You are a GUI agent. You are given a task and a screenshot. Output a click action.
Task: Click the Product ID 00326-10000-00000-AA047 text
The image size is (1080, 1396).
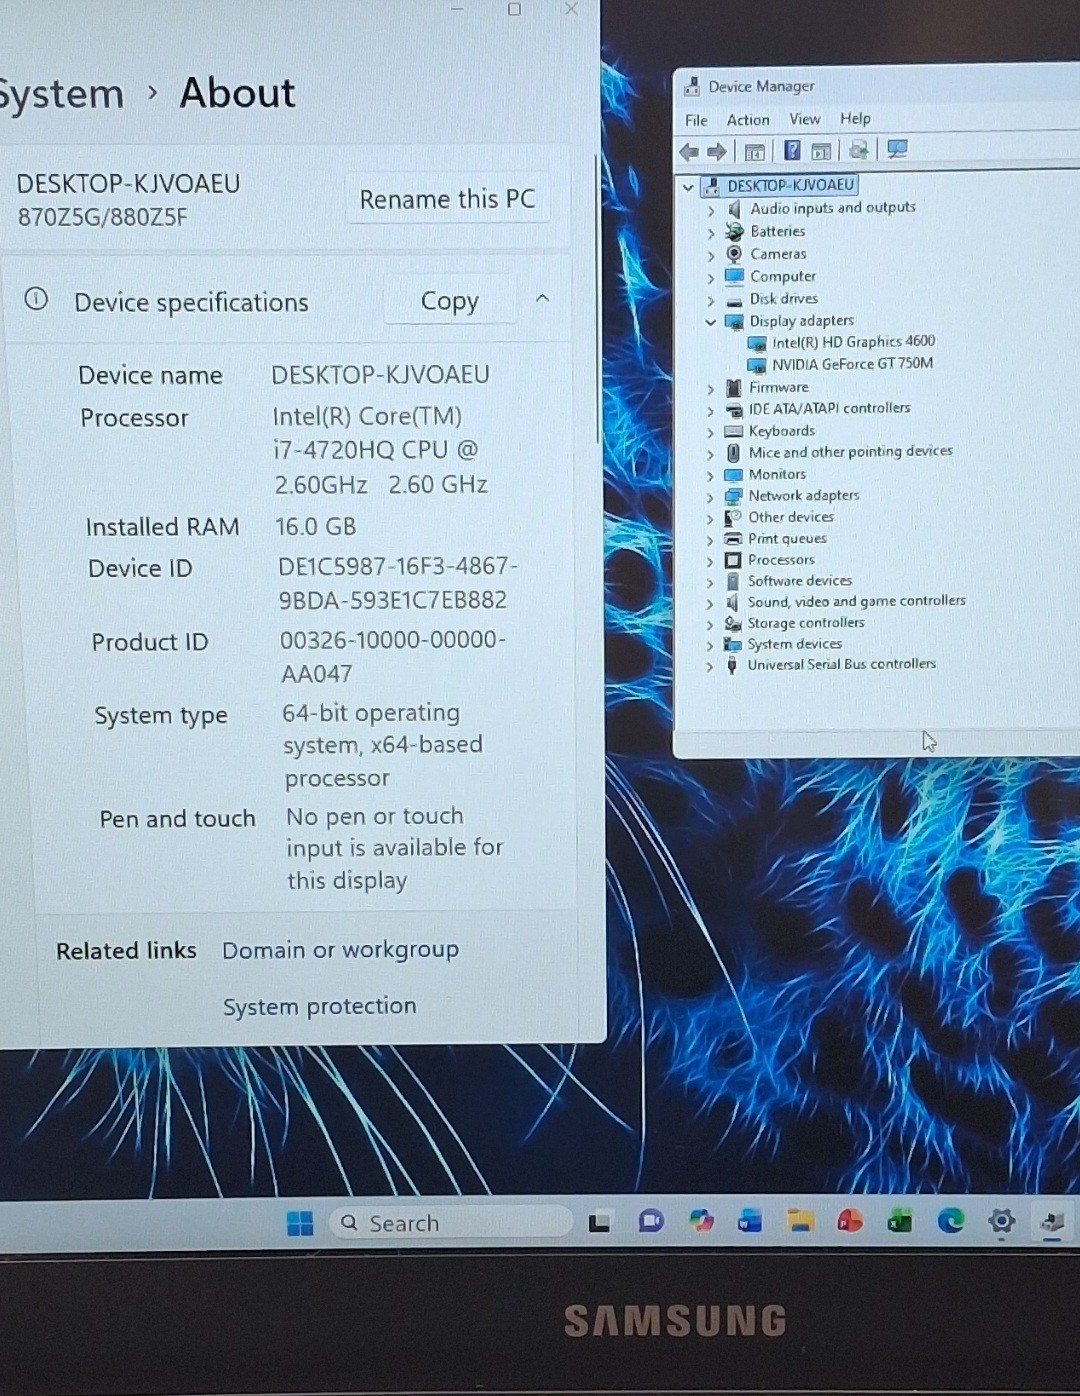[393, 656]
